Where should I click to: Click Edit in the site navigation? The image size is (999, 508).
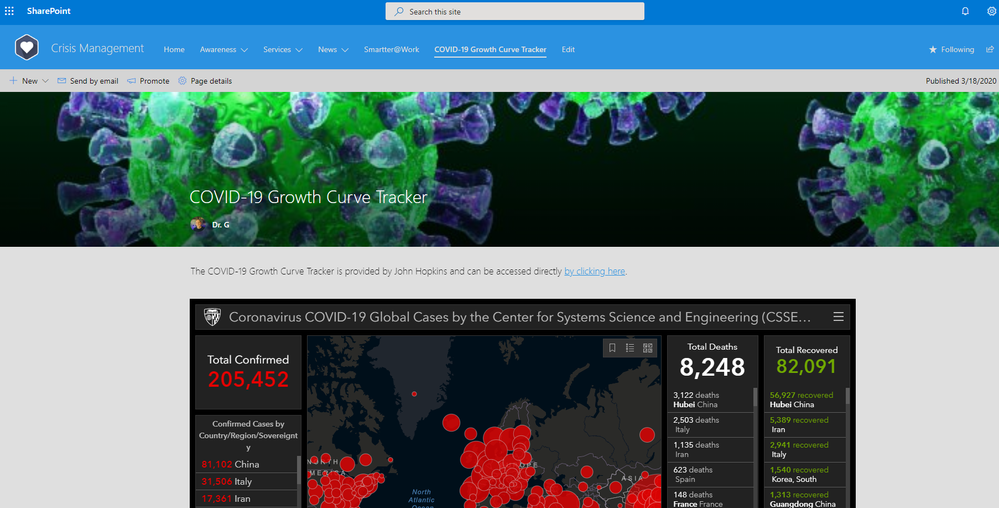coord(568,49)
